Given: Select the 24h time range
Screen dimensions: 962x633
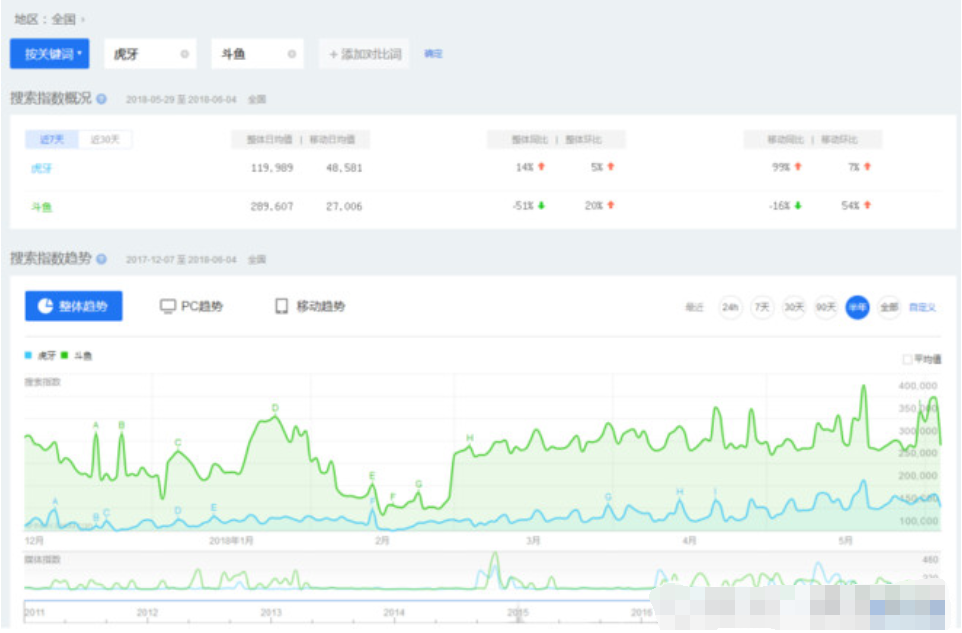Looking at the screenshot, I should 730,307.
